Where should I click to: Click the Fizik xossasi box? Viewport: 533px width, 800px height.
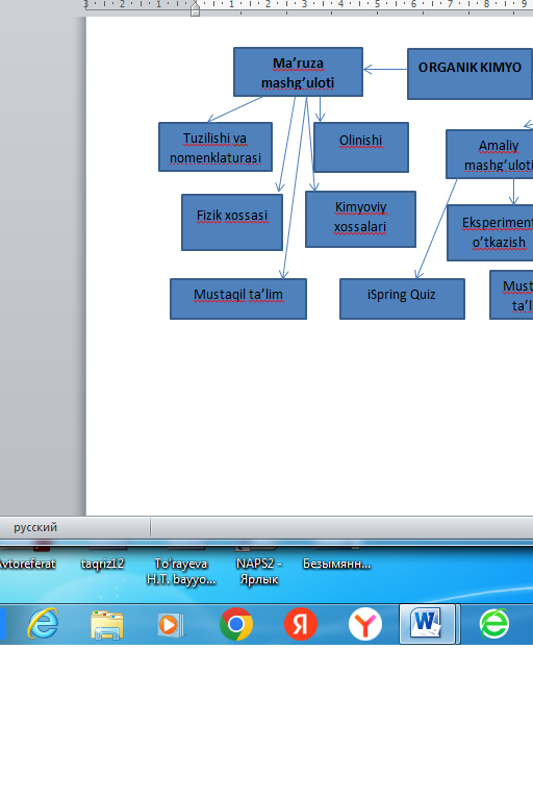pyautogui.click(x=232, y=222)
